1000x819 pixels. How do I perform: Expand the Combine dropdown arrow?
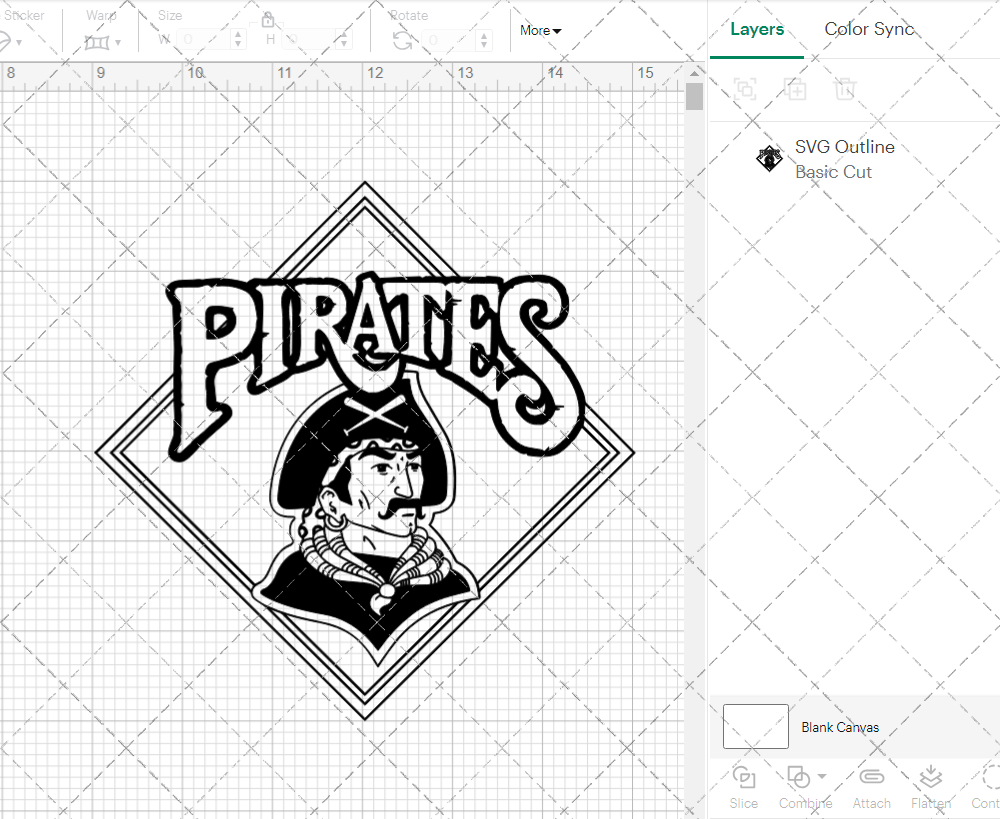tap(822, 776)
